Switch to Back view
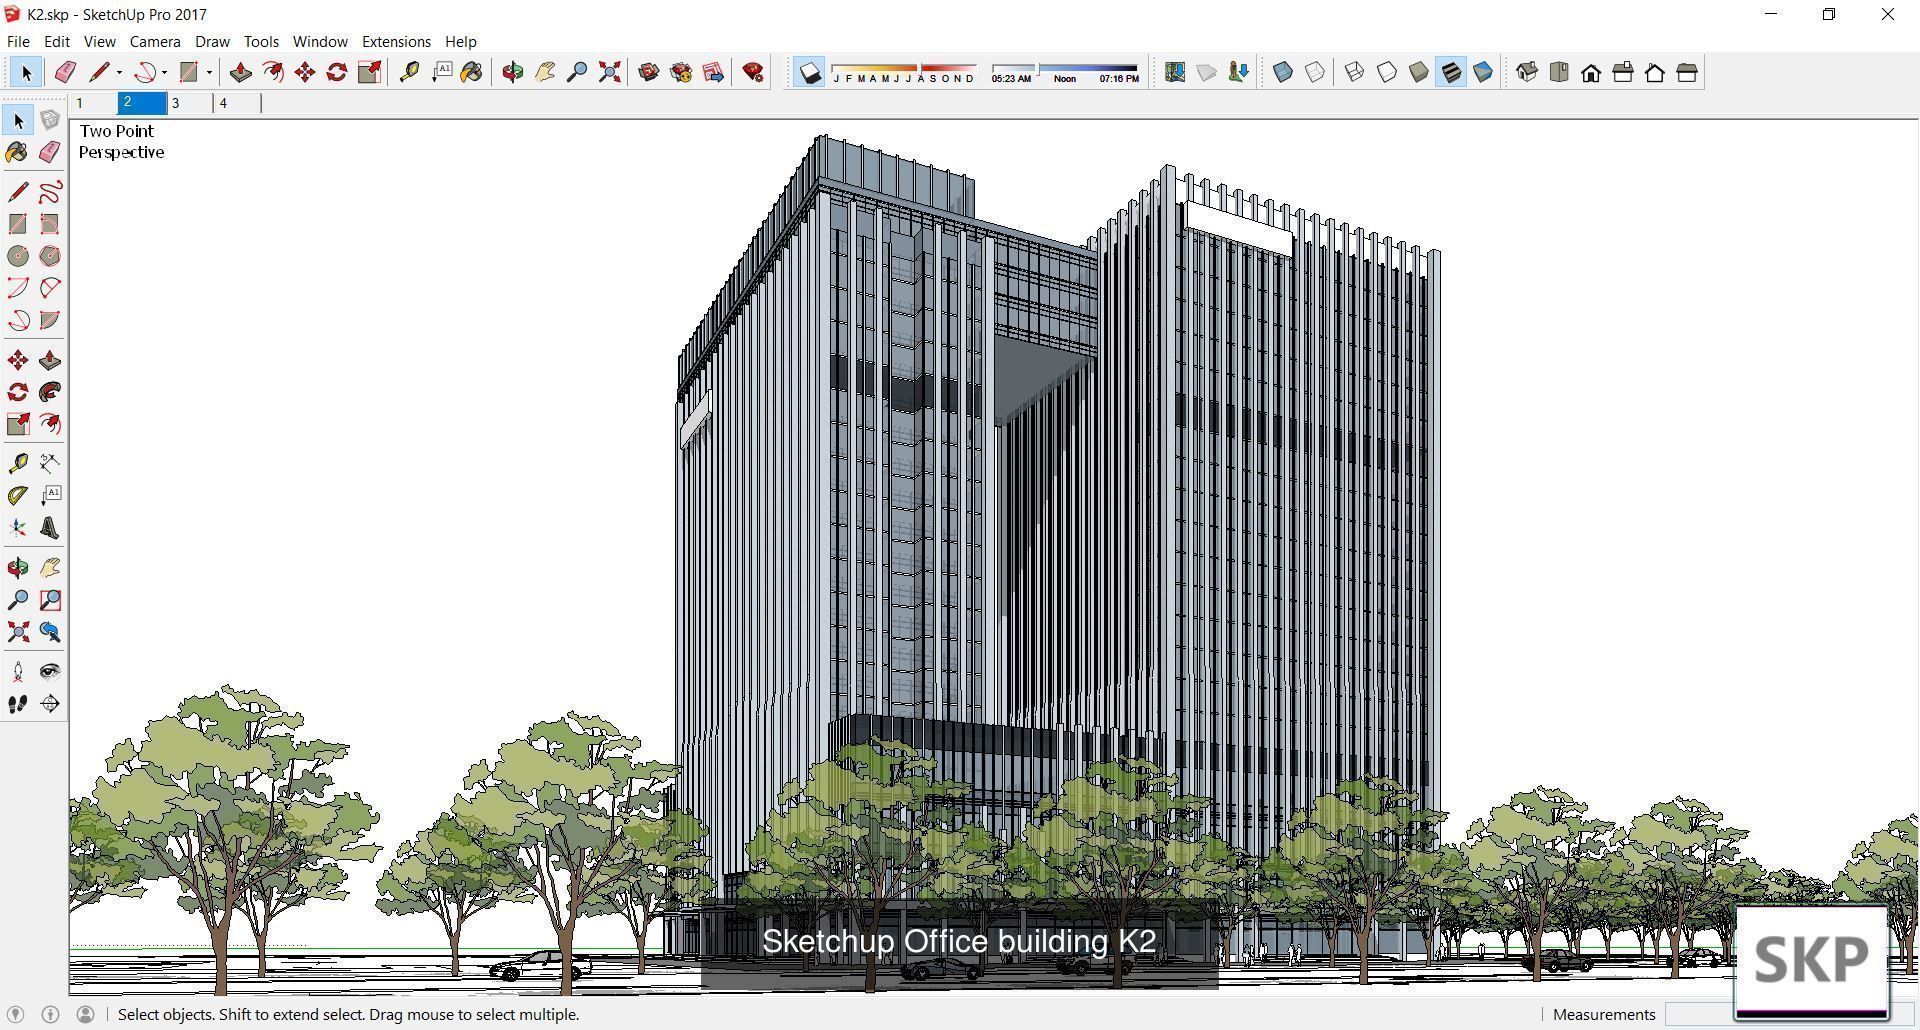This screenshot has width=1920, height=1030. pyautogui.click(x=1655, y=72)
